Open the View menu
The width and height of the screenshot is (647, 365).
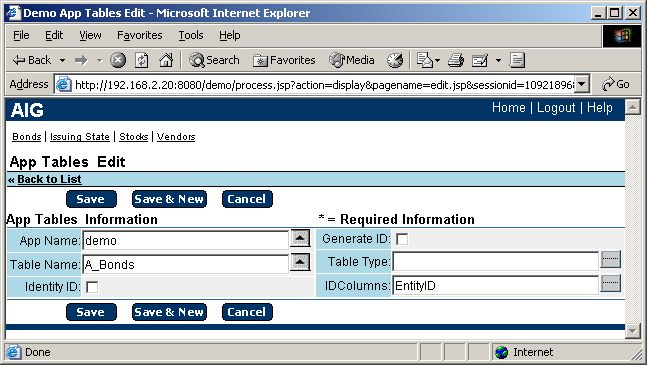pos(90,35)
